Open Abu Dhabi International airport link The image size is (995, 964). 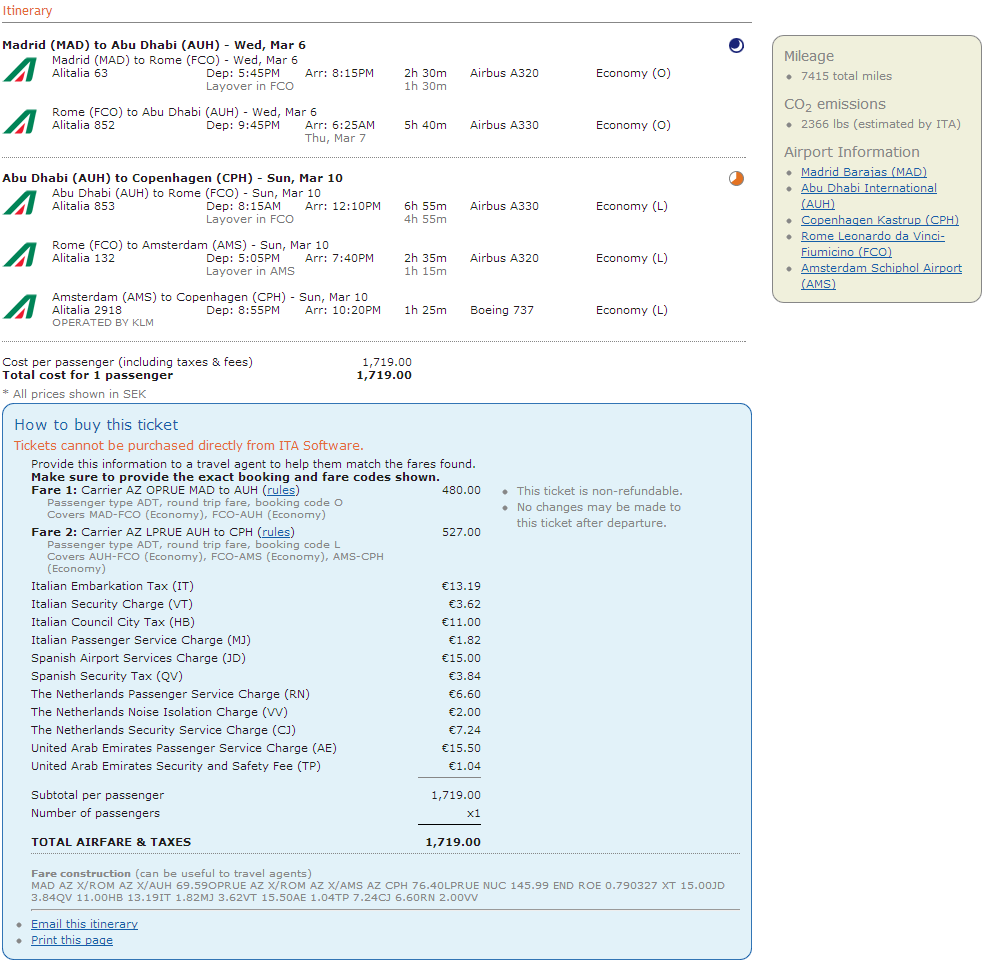[868, 188]
